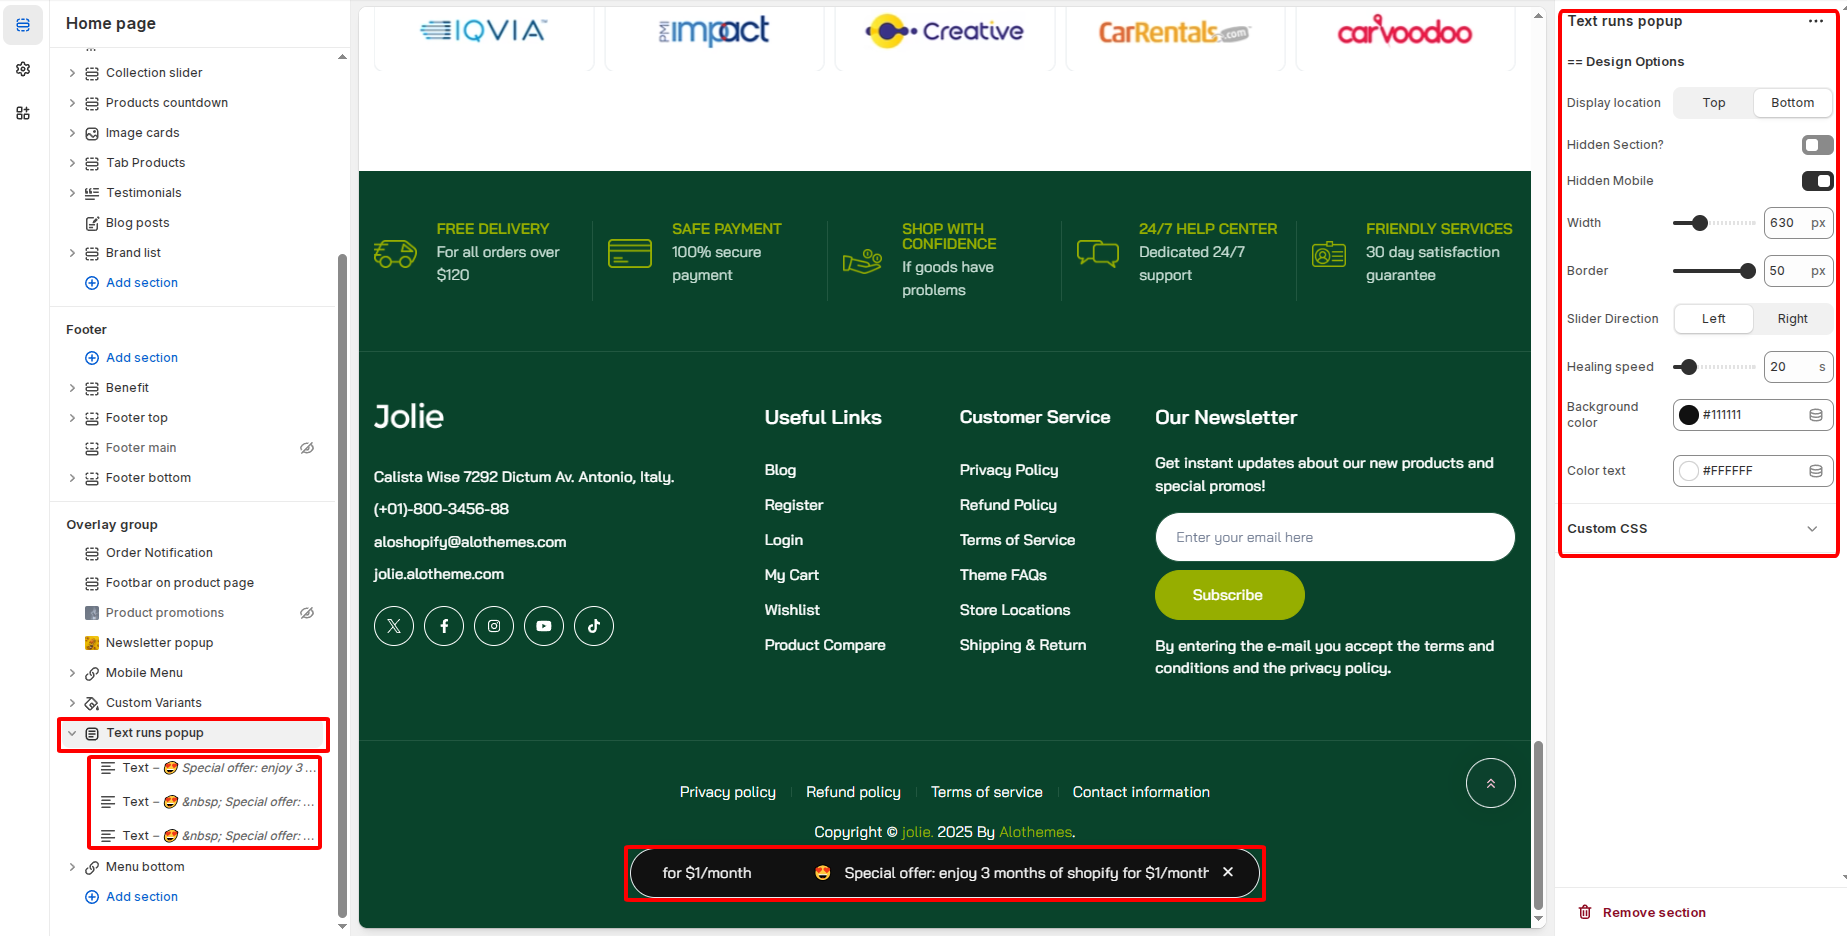Set Slider Direction to Right
1847x936 pixels.
point(1791,319)
